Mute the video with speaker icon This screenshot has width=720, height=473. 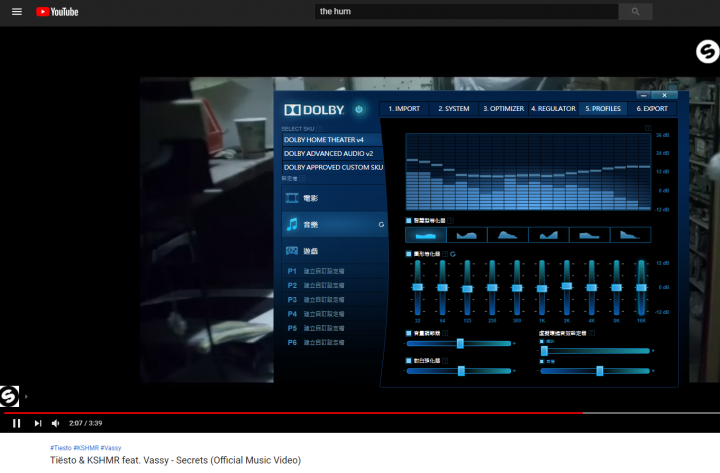(x=56, y=423)
